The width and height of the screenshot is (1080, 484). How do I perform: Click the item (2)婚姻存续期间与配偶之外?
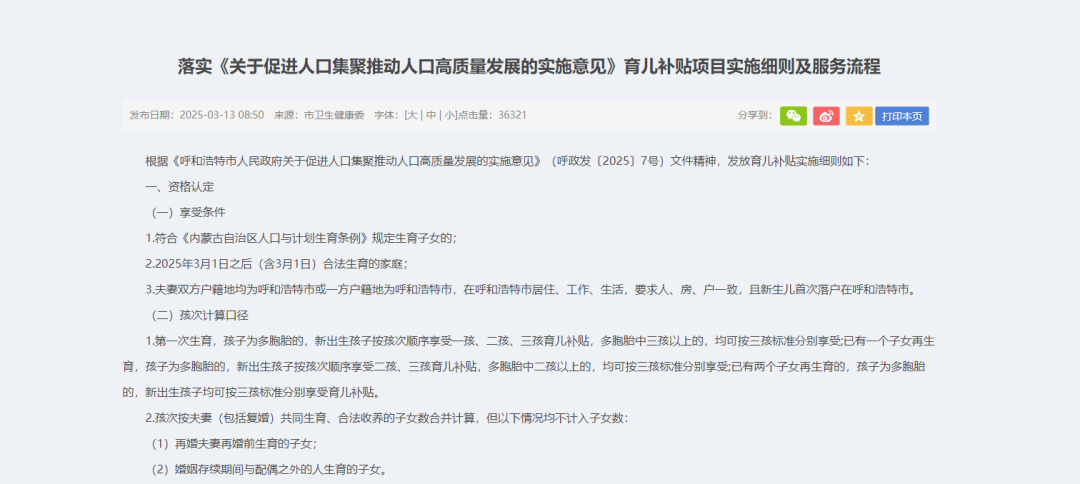tap(269, 470)
